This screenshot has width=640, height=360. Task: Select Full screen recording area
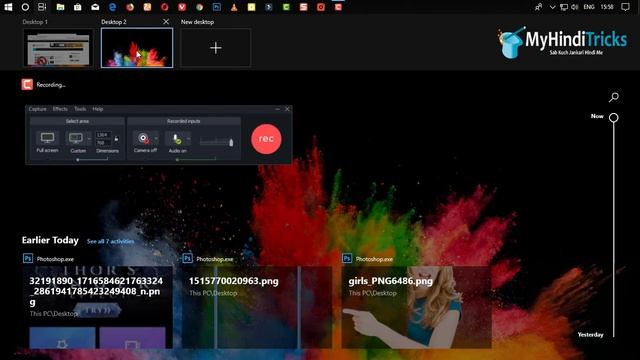click(x=47, y=142)
